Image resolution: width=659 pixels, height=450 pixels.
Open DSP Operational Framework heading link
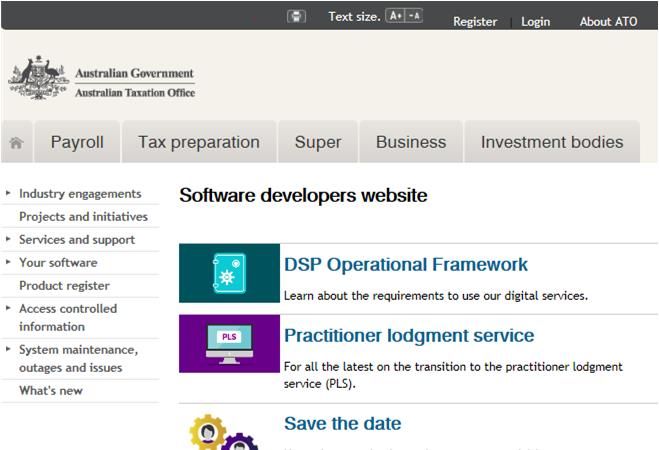406,265
